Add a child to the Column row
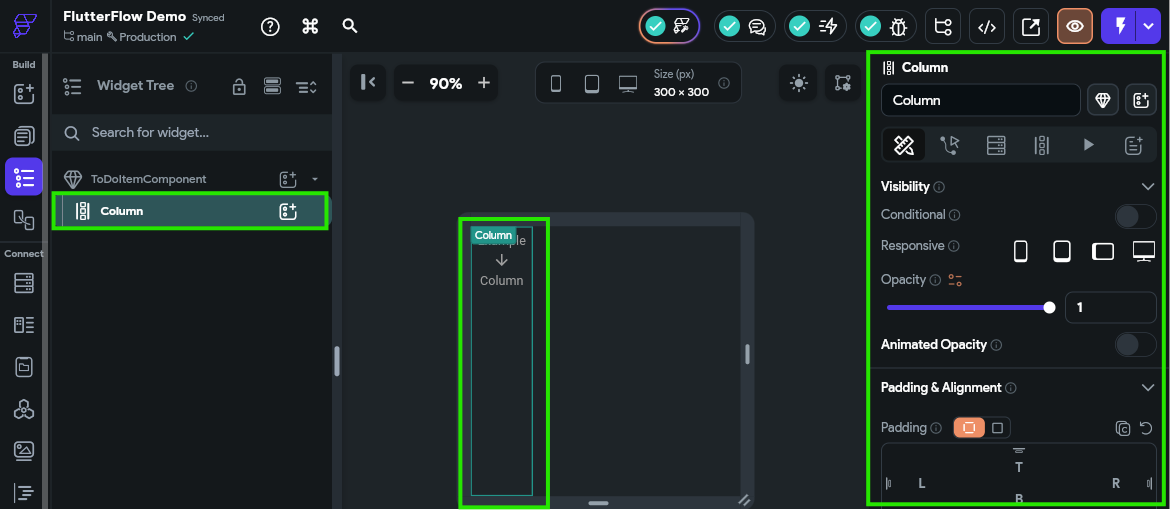 [x=288, y=211]
